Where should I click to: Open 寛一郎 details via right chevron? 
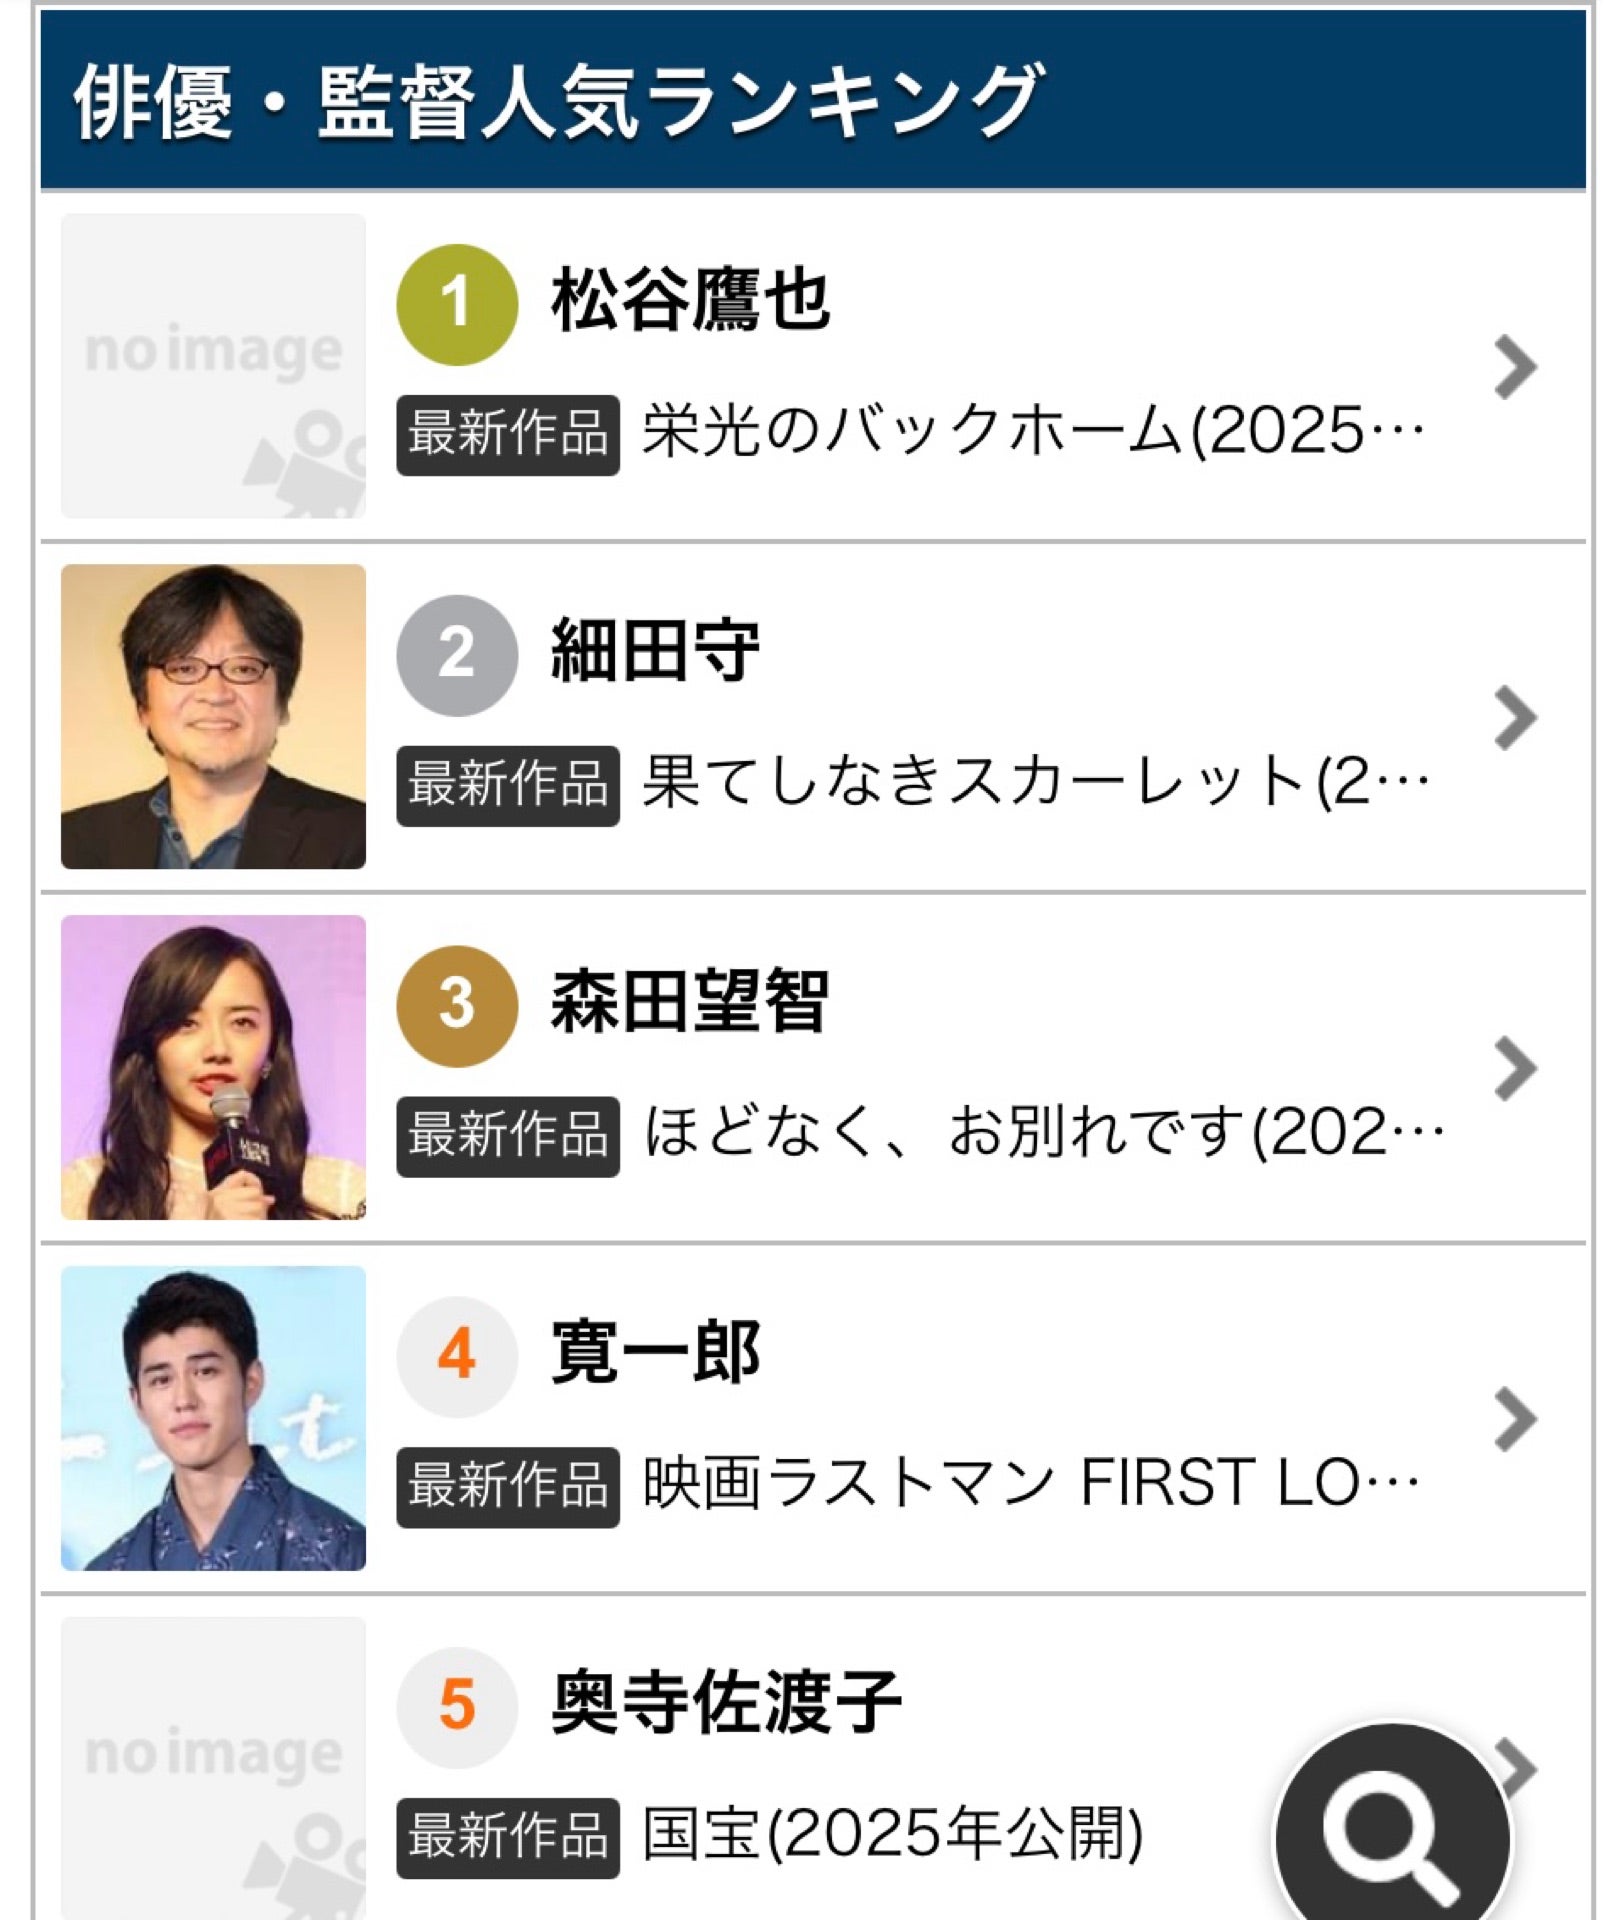coord(1515,1419)
